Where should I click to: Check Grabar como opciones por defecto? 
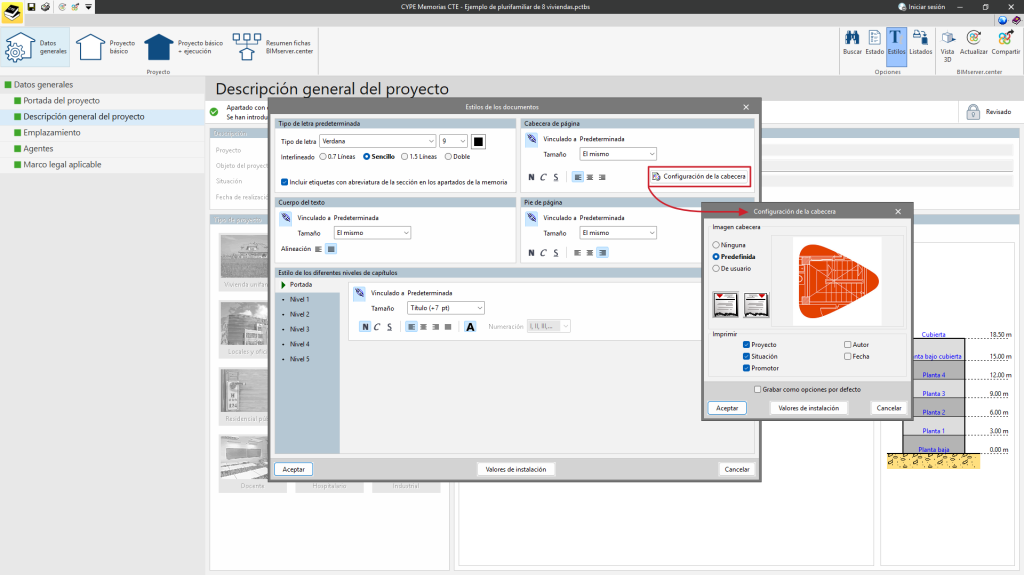(758, 389)
